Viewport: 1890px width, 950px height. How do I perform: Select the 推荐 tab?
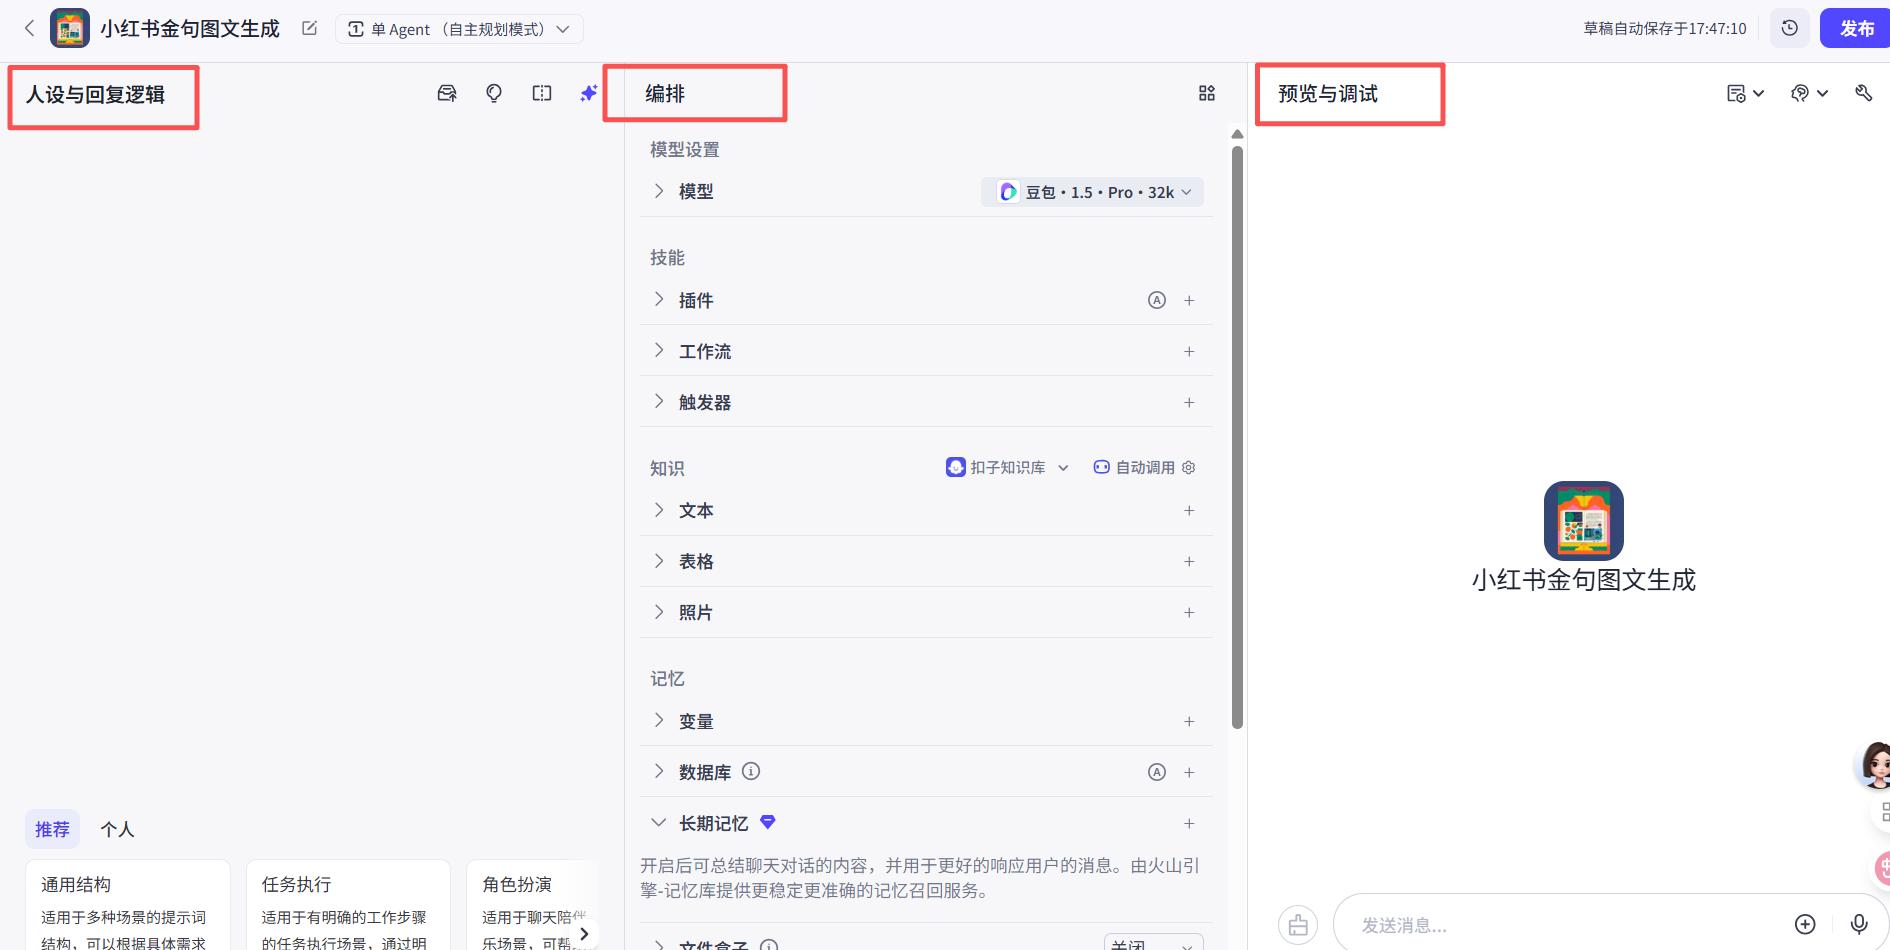point(52,829)
